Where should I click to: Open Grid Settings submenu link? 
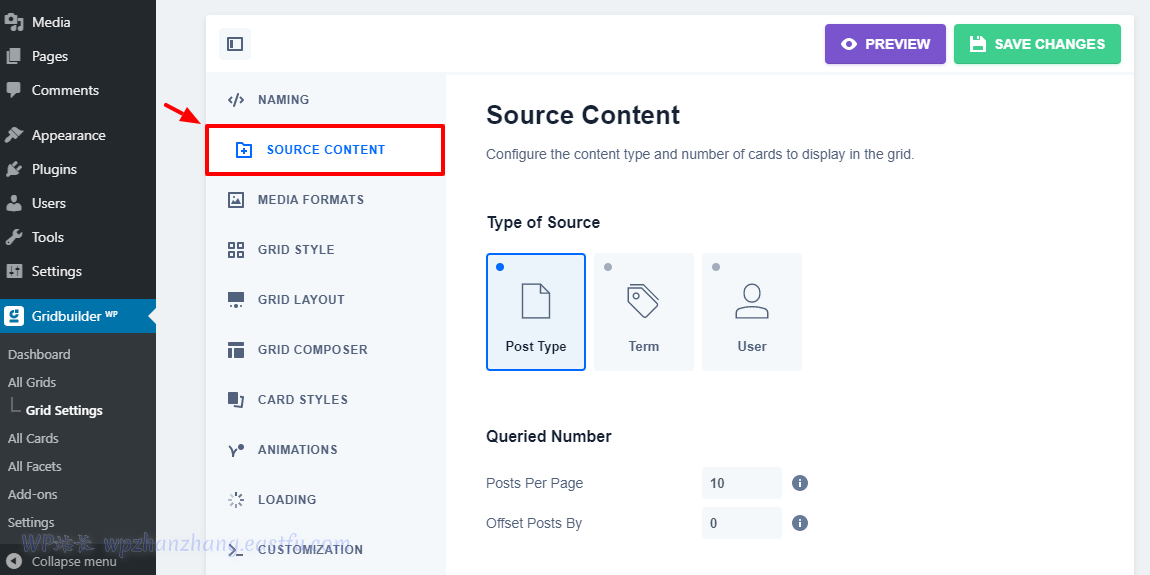(x=64, y=411)
